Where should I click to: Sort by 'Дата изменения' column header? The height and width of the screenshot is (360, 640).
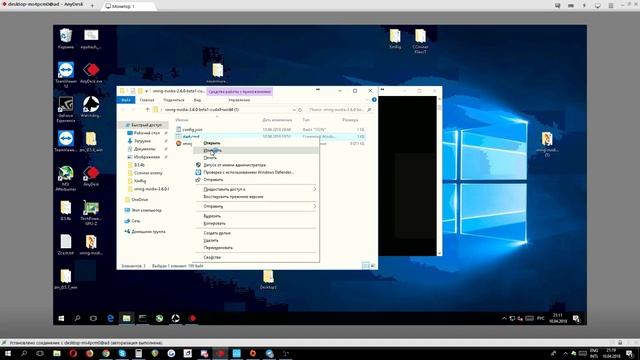[x=277, y=120]
